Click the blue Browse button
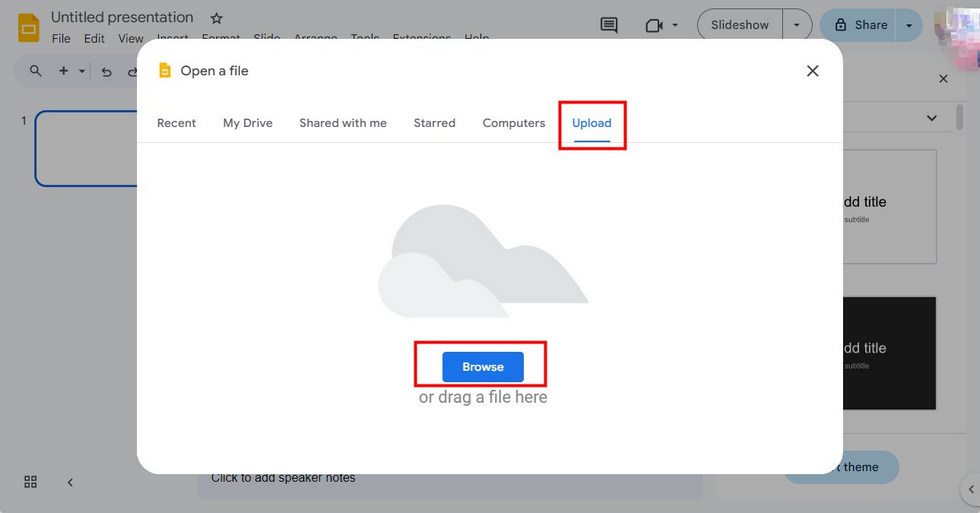 (x=482, y=367)
